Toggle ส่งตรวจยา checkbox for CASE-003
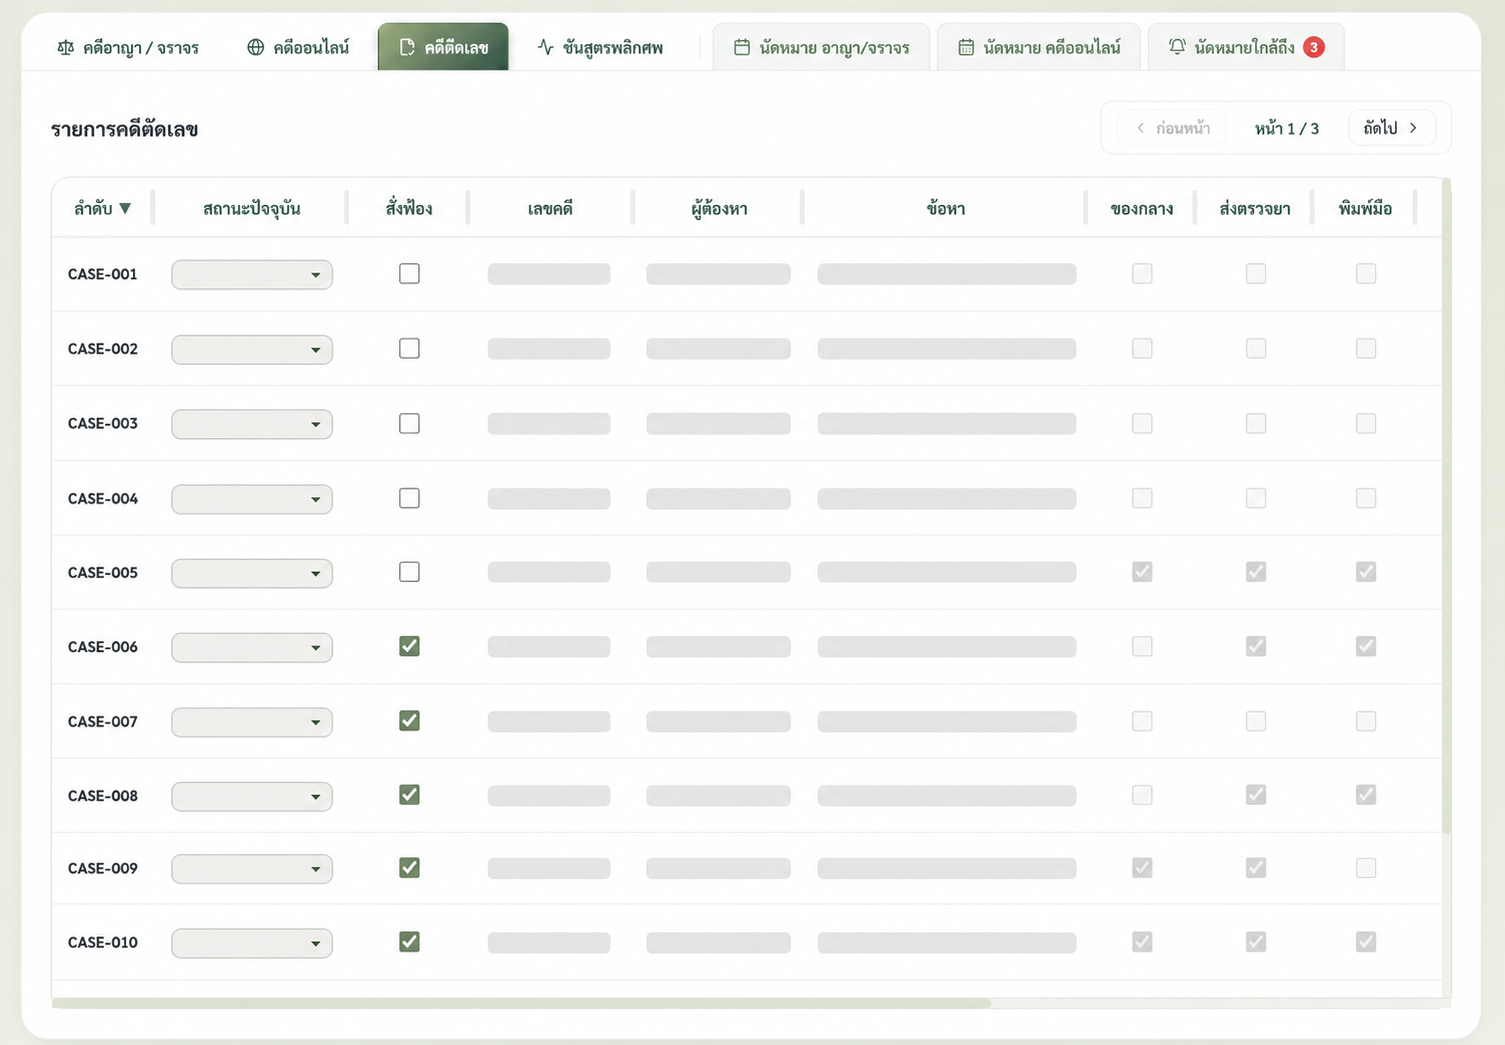The height and width of the screenshot is (1045, 1505). coord(1256,423)
